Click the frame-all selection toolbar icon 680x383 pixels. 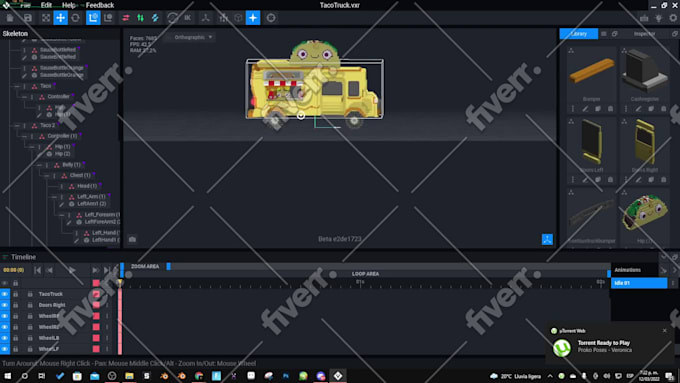(46, 18)
